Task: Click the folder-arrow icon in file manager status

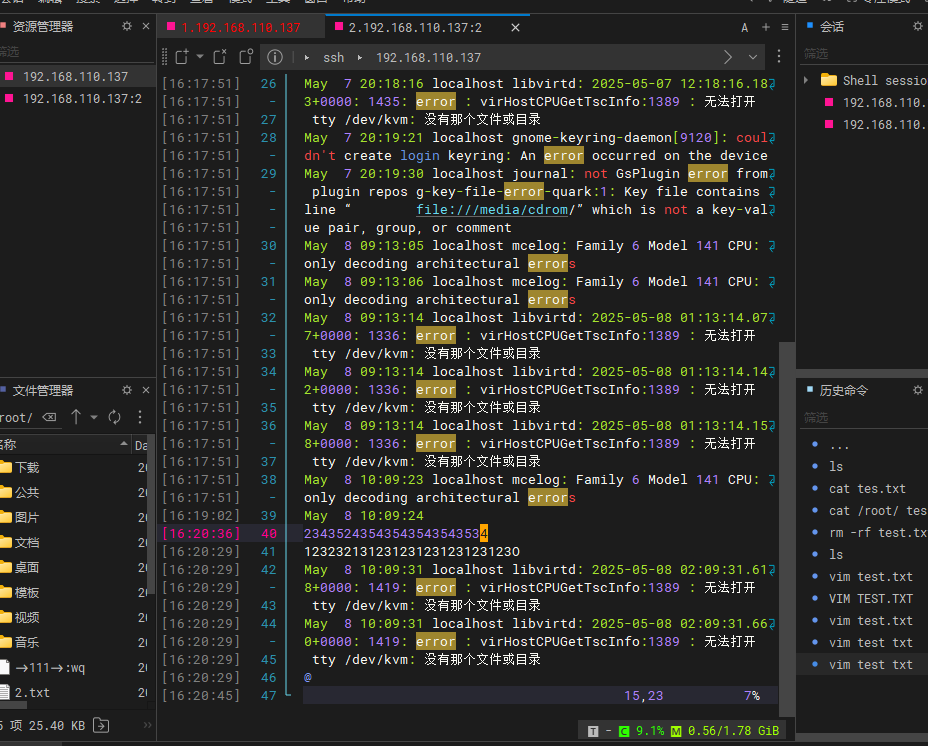Action: click(101, 725)
